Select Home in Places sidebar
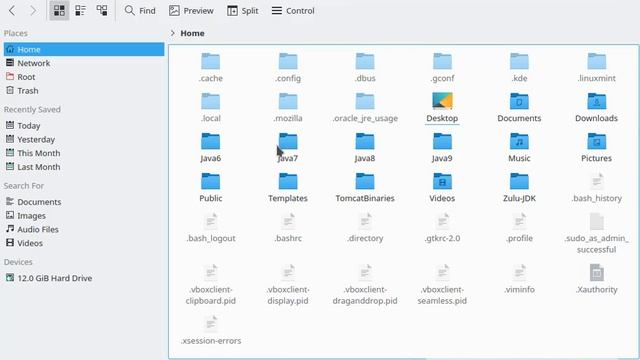 (x=84, y=49)
